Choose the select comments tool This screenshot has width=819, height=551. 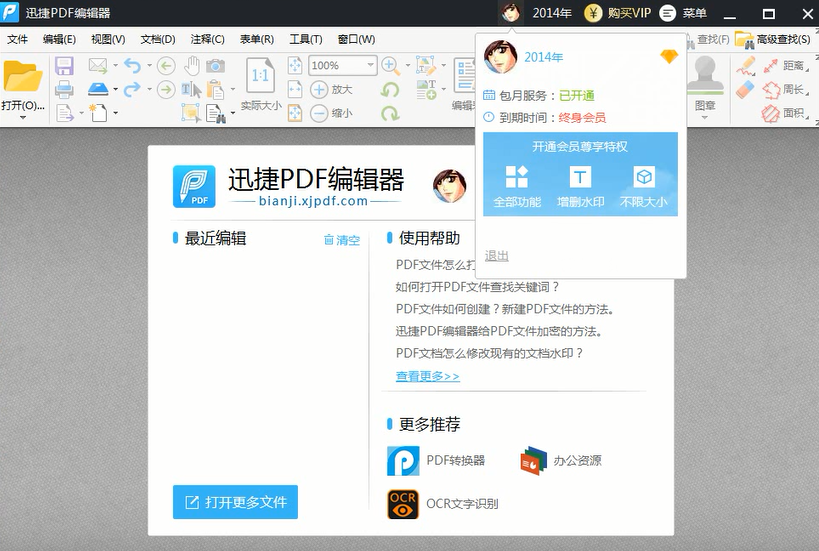(191, 113)
